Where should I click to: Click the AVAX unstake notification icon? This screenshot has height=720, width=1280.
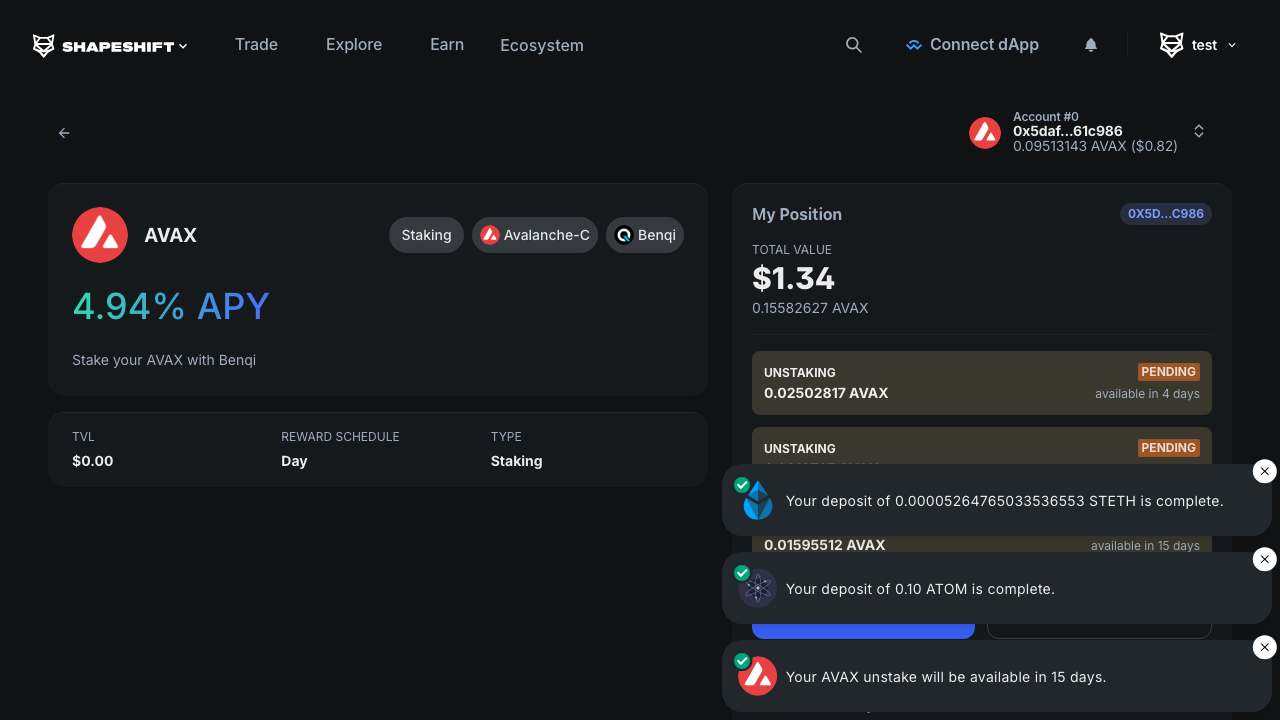757,677
